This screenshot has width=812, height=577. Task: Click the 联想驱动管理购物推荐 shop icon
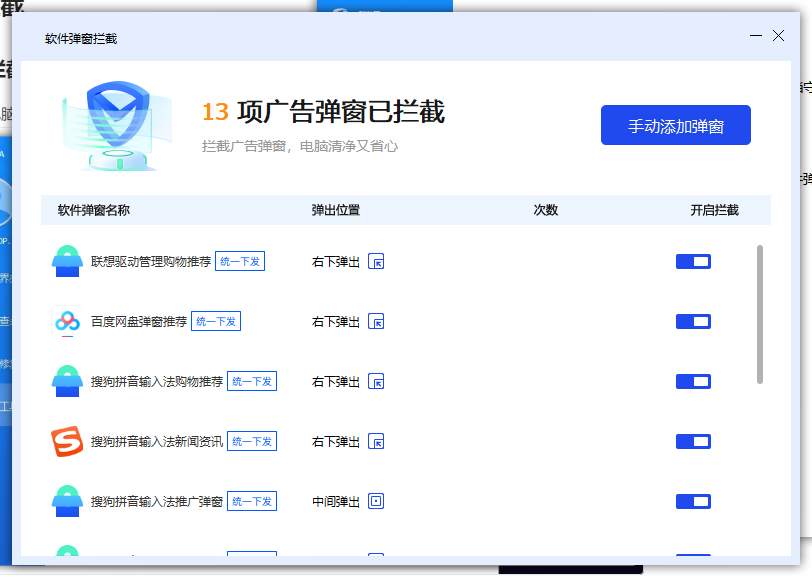pos(67,261)
